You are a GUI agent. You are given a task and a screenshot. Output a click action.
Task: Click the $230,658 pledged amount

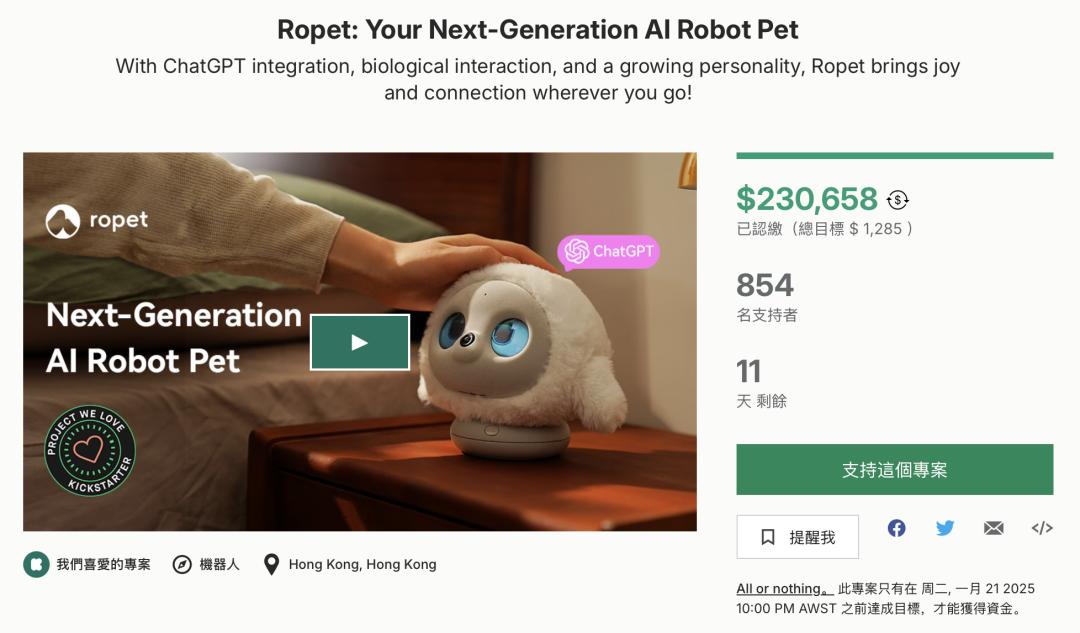click(x=807, y=200)
